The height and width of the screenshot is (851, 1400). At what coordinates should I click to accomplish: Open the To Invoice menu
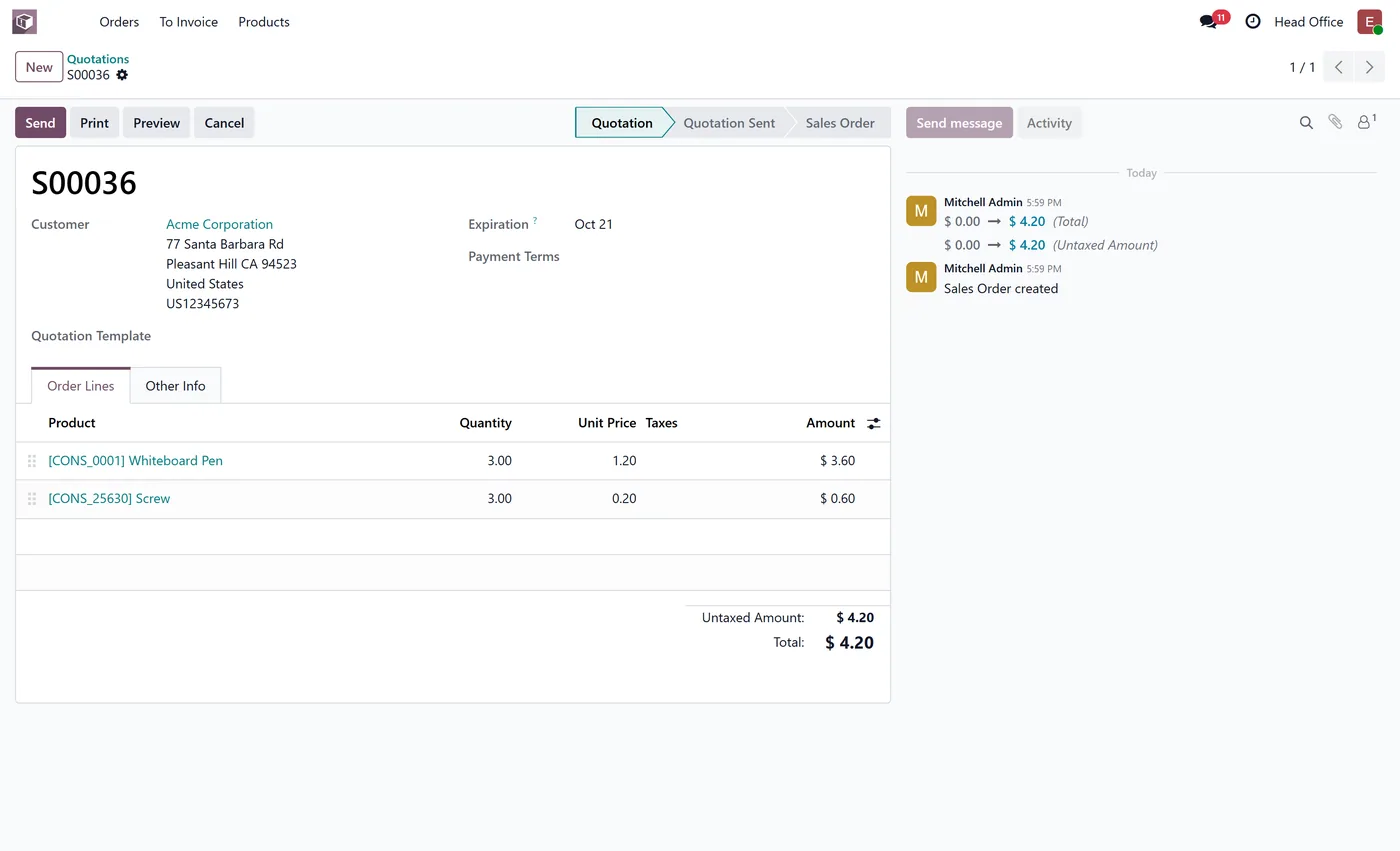coord(189,21)
